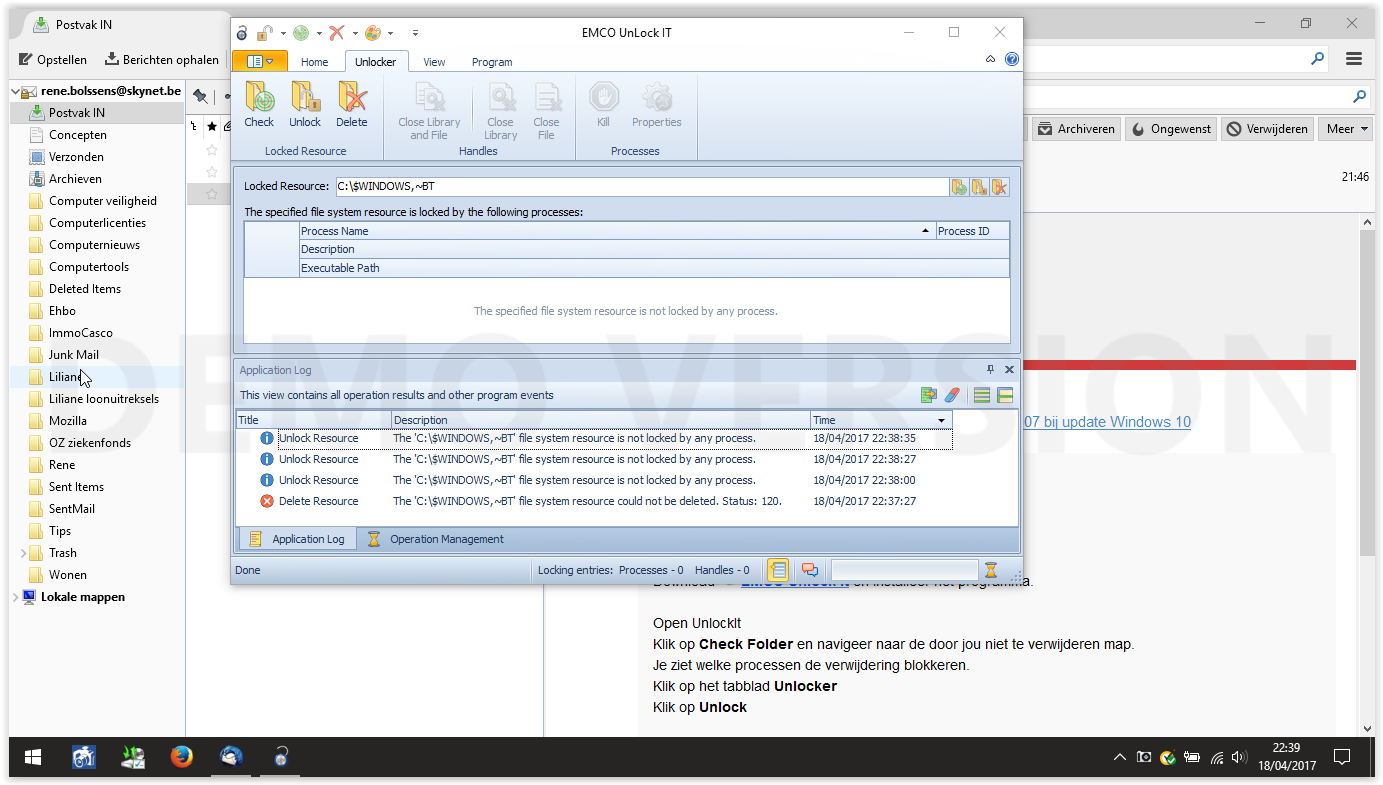Click the Berichten ophalen button
The width and height of the screenshot is (1383, 785).
click(x=162, y=60)
